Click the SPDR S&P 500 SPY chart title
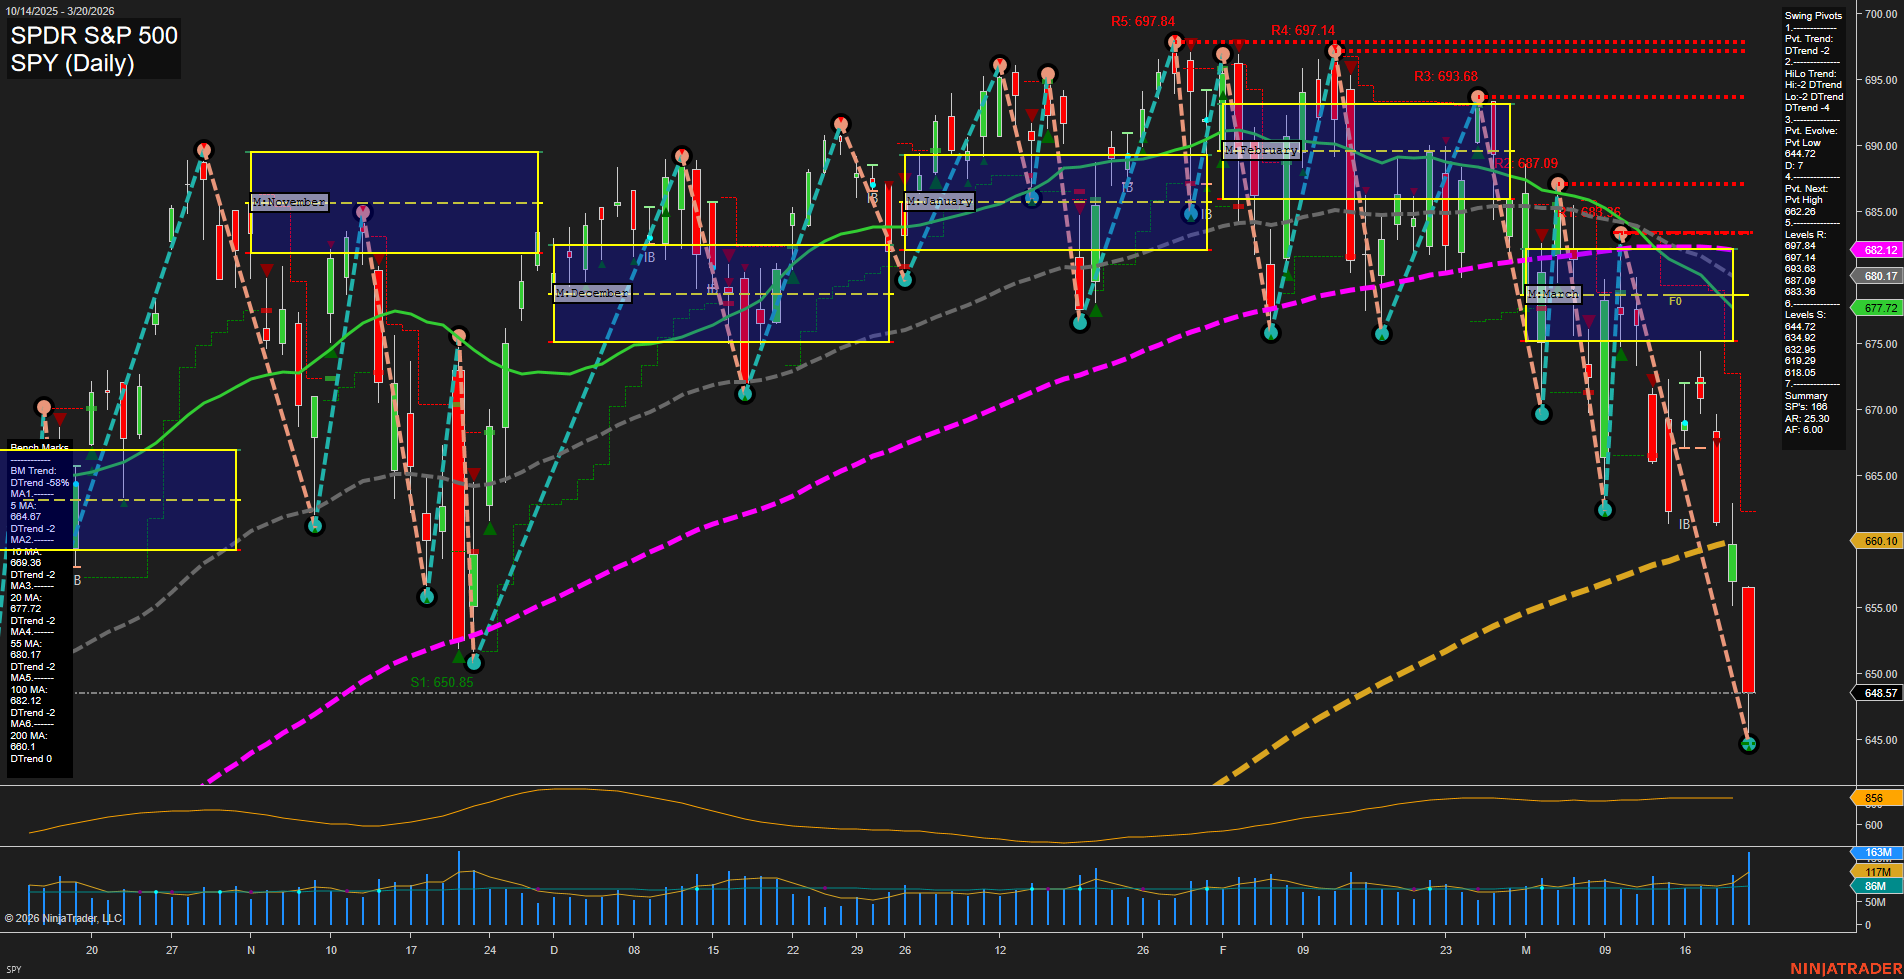The height and width of the screenshot is (979, 1904). [x=93, y=48]
